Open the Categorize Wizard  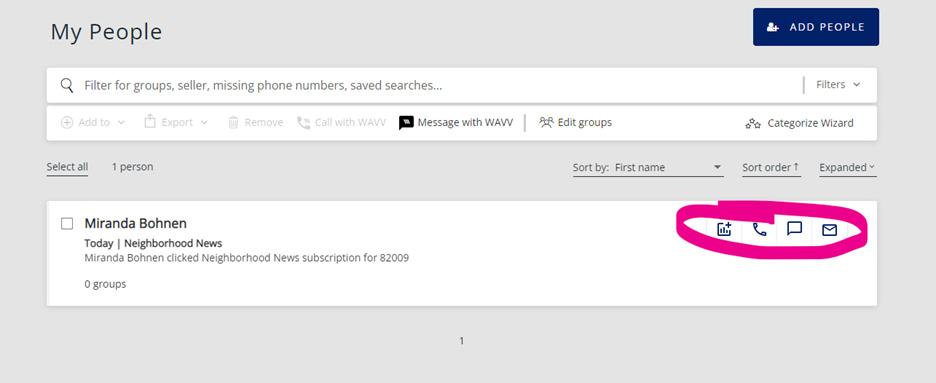coord(799,123)
